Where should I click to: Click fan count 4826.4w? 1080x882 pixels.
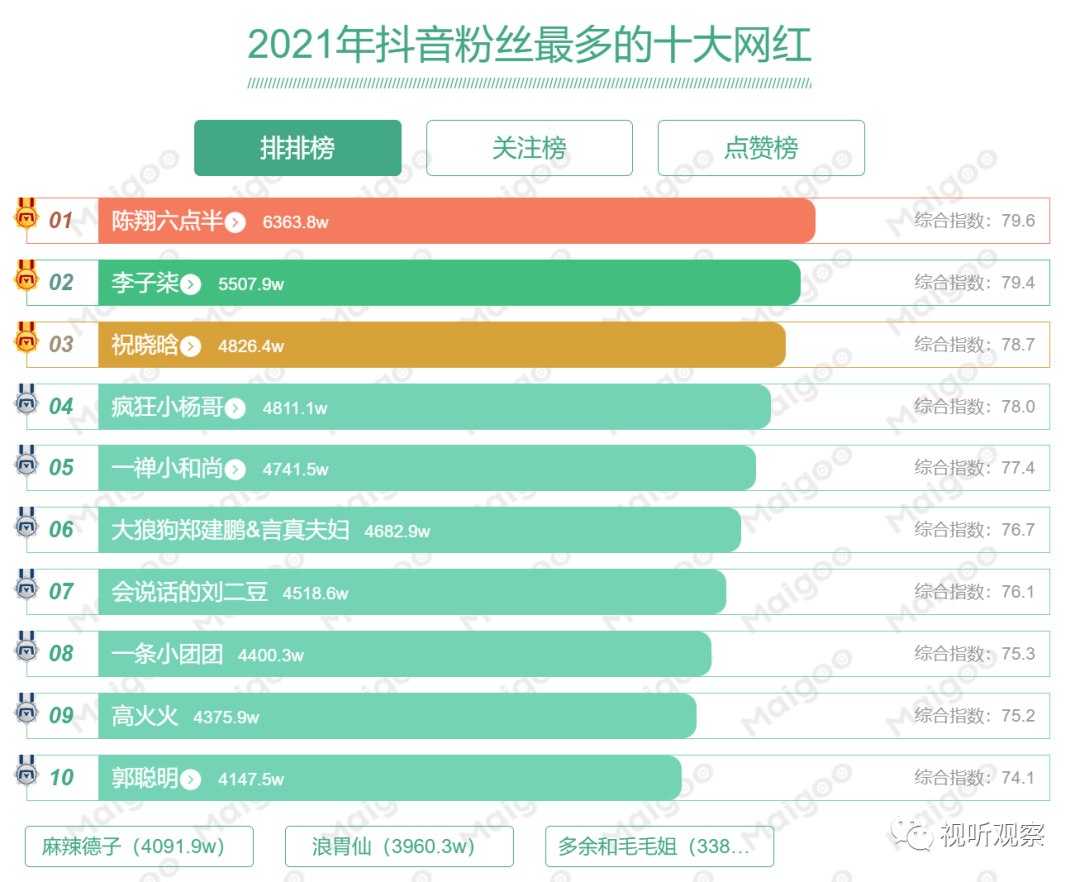click(x=251, y=346)
